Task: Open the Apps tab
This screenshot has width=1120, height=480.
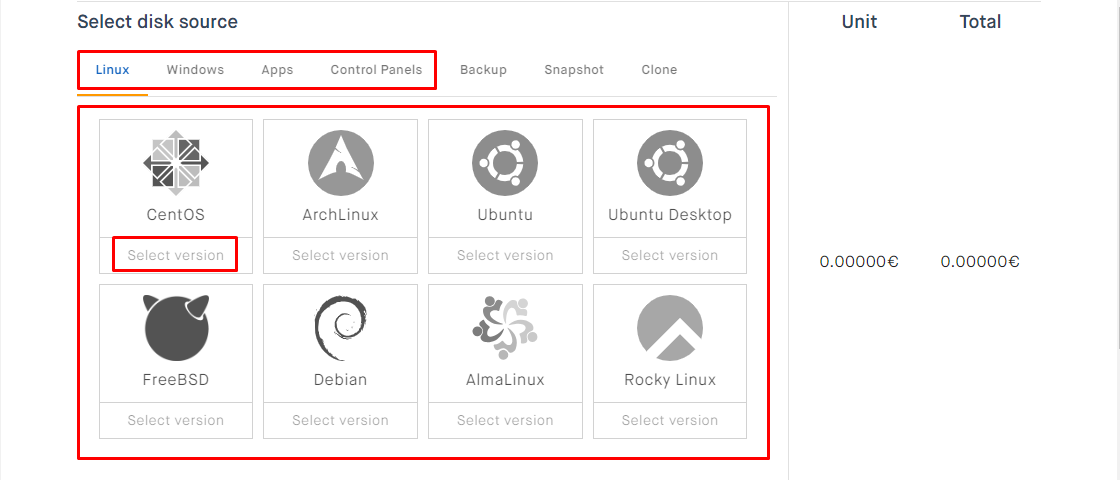Action: click(277, 70)
